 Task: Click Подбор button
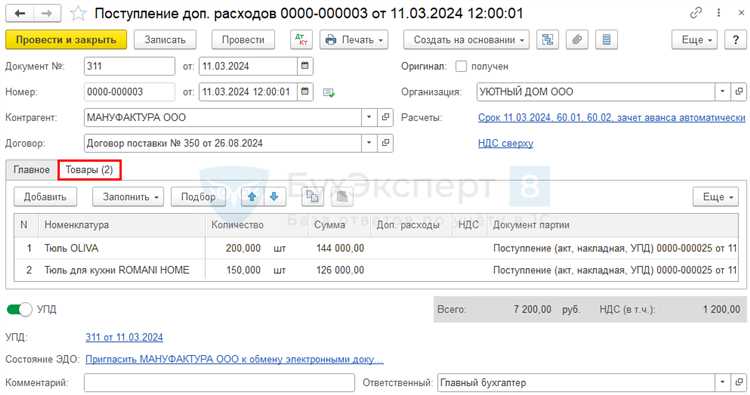(198, 197)
